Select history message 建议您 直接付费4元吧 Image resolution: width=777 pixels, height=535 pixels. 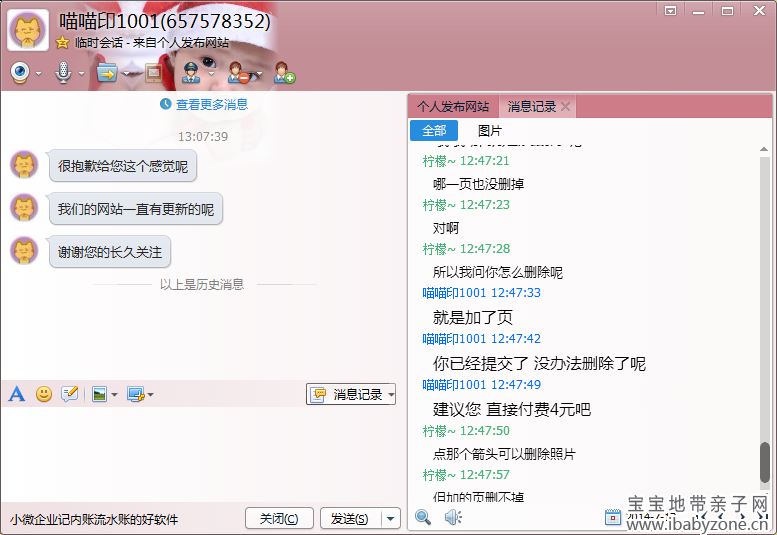[x=511, y=409]
